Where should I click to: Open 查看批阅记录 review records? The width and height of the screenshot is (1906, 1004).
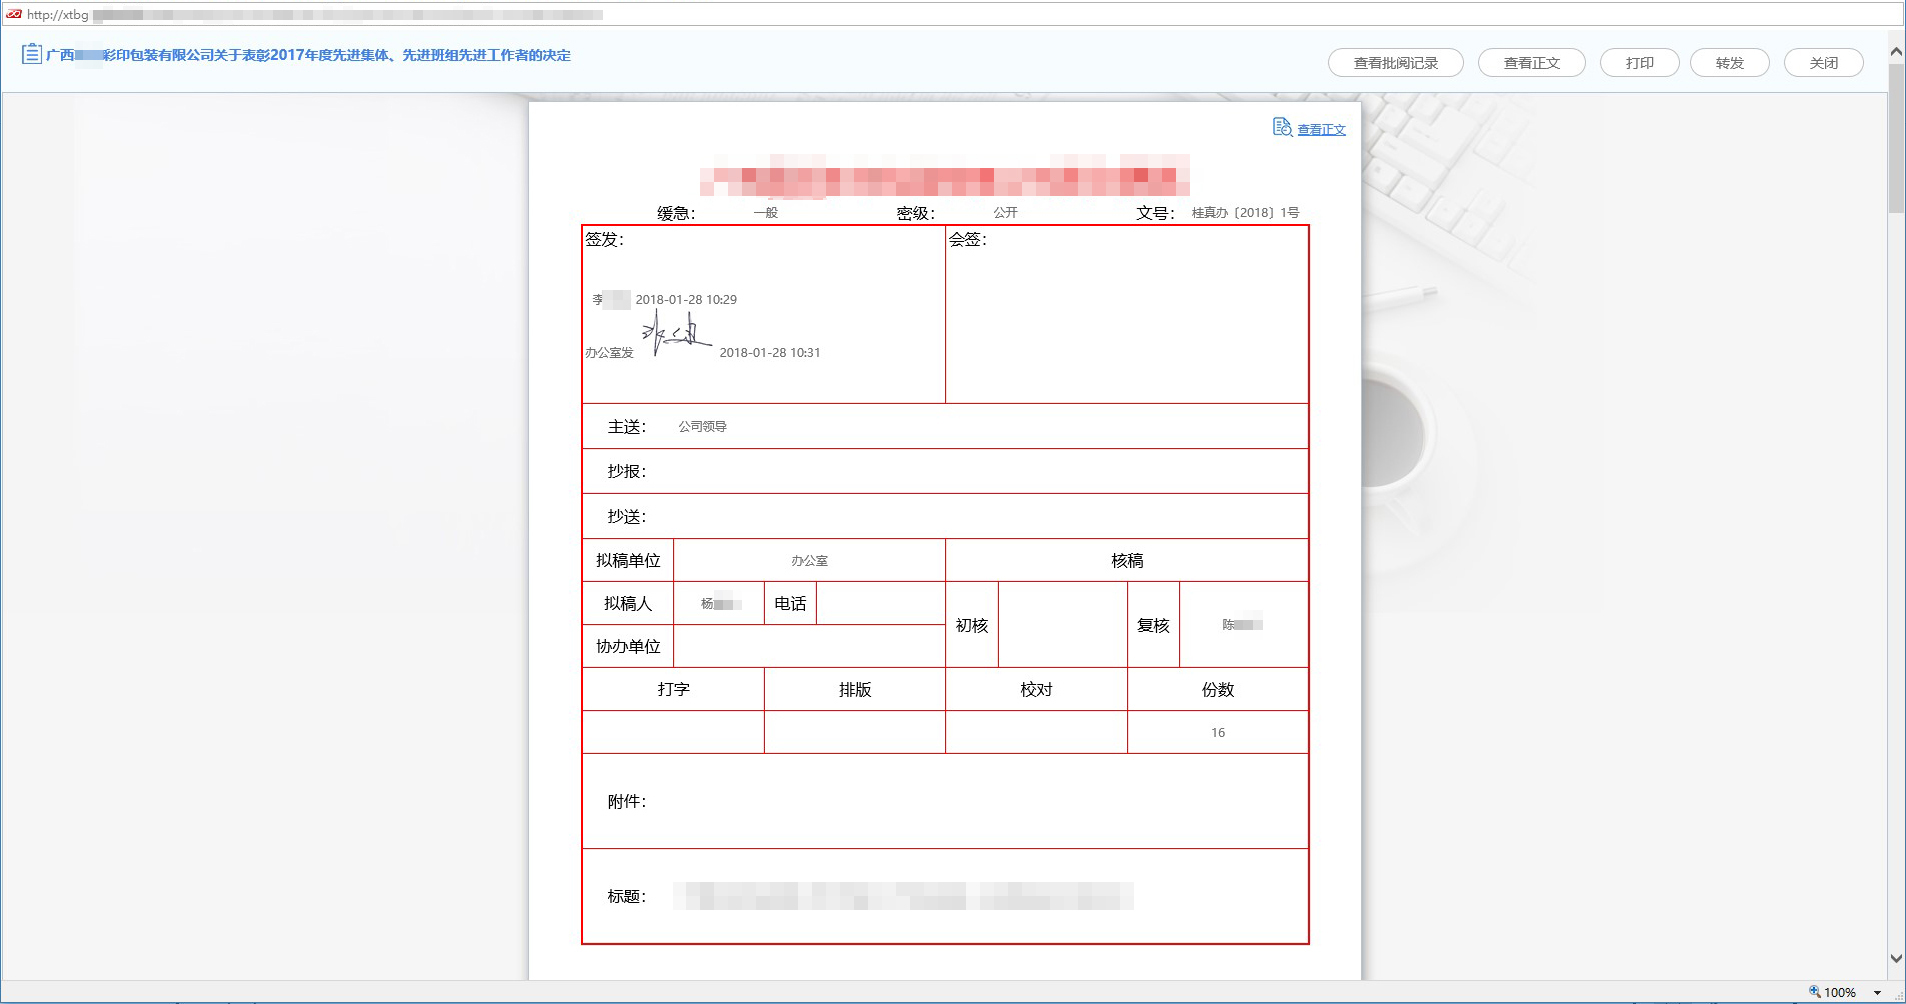coord(1395,63)
